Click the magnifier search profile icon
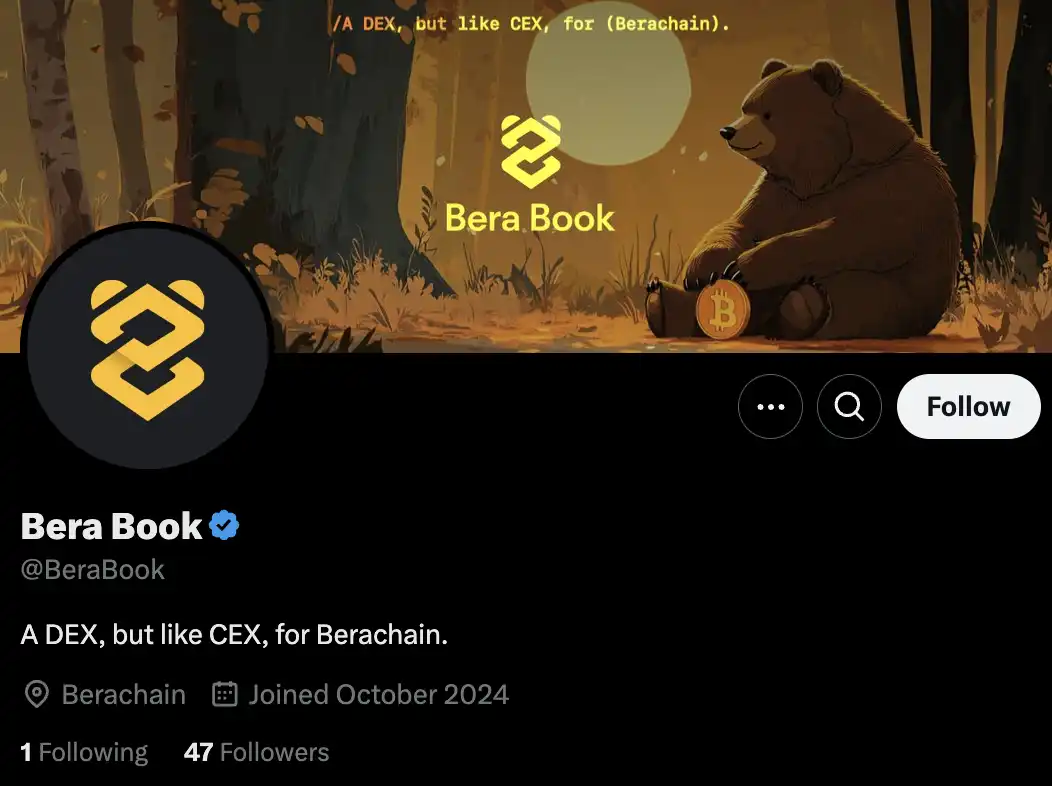The width and height of the screenshot is (1052, 786). coord(849,406)
